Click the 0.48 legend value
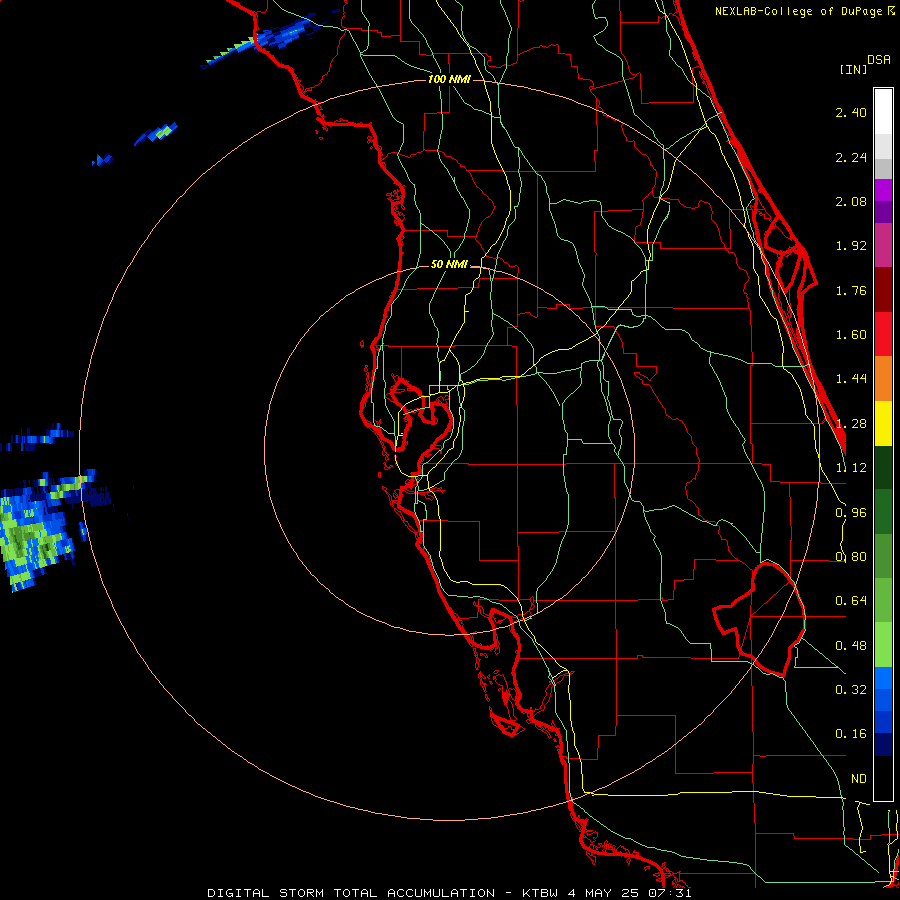The height and width of the screenshot is (900, 900). pos(851,646)
